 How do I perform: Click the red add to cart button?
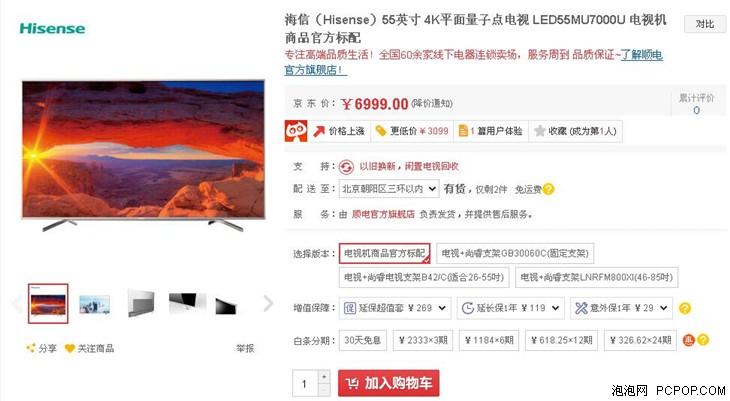coord(388,383)
